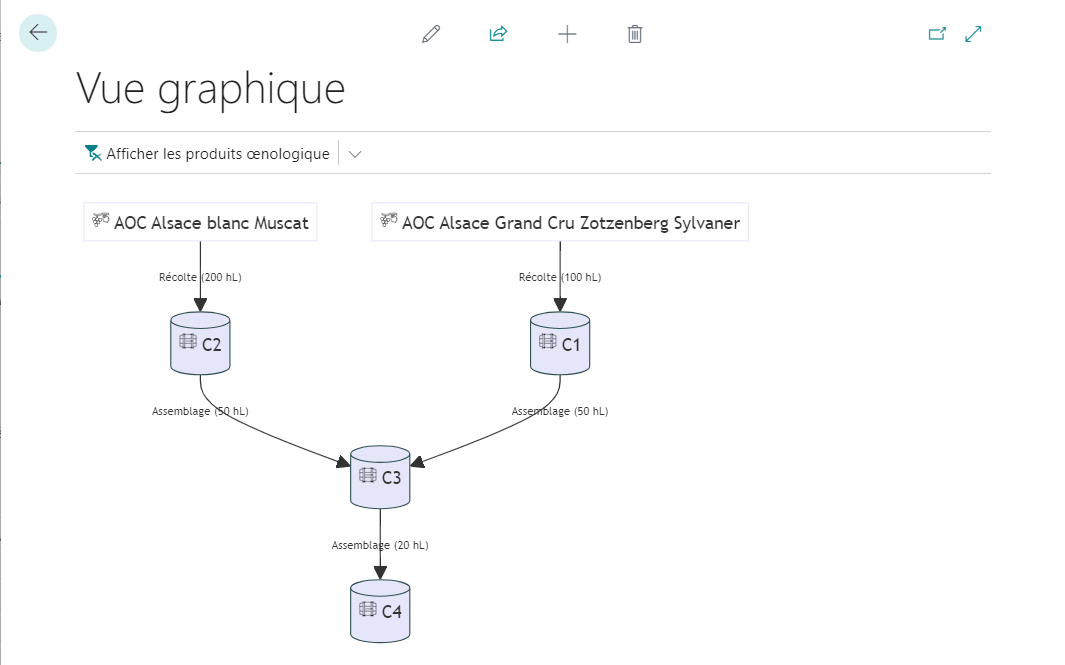
Task: Click the share icon in the toolbar
Action: pyautogui.click(x=499, y=34)
